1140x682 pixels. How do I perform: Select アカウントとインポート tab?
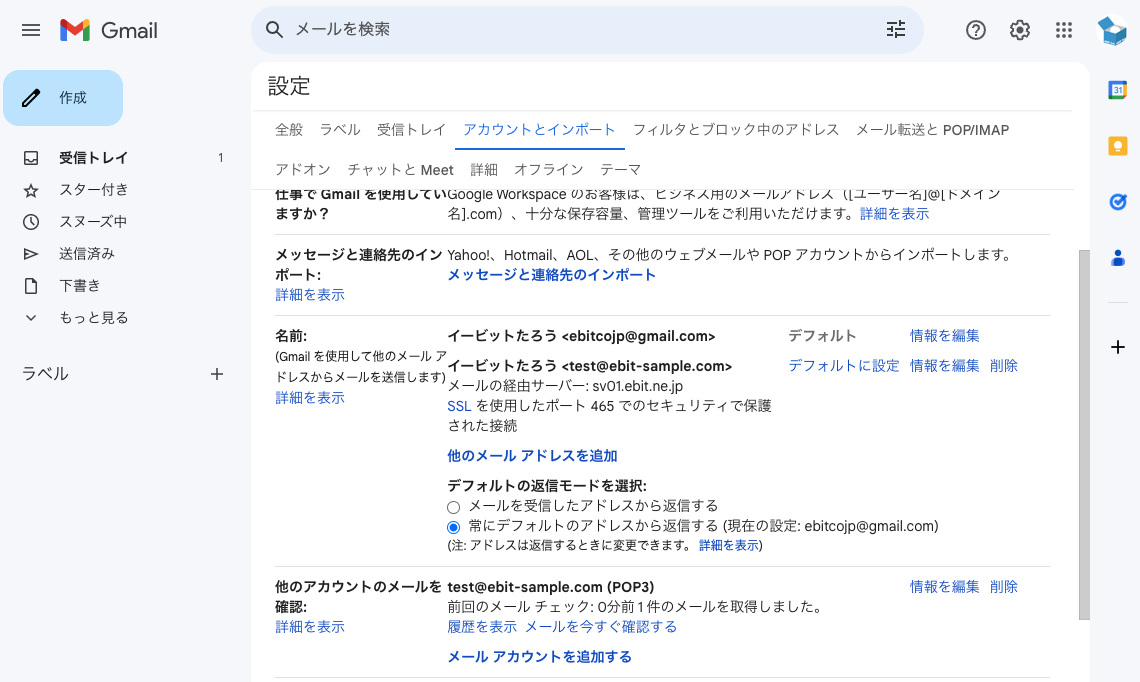539,129
